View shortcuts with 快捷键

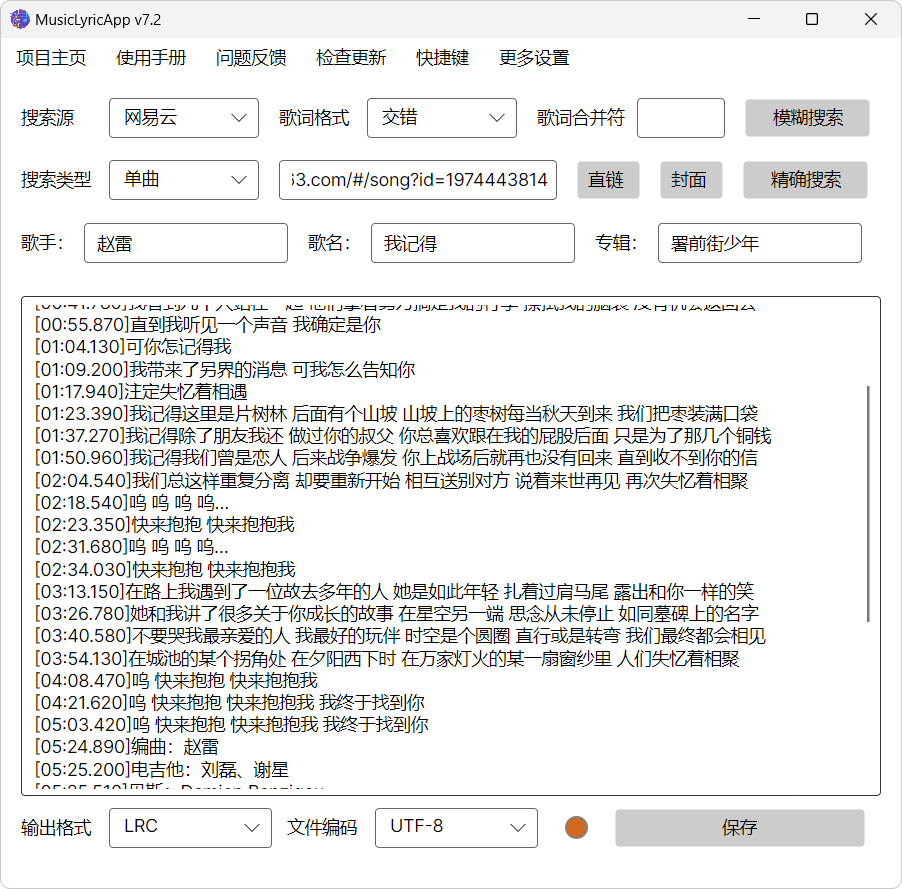point(439,58)
